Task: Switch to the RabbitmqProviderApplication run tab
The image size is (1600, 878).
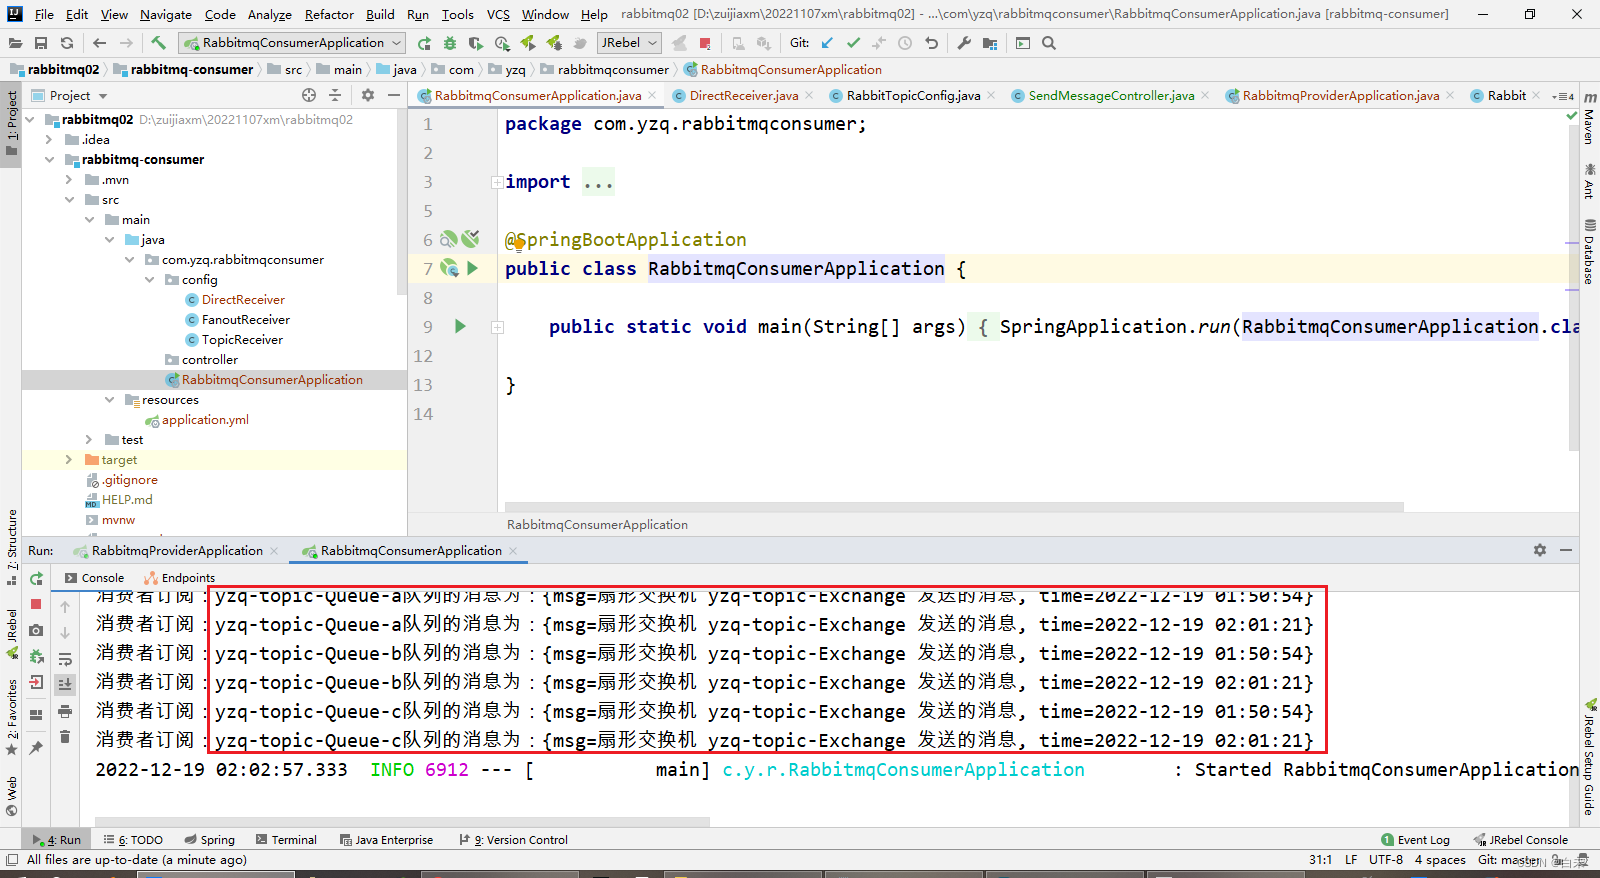Action: click(177, 550)
